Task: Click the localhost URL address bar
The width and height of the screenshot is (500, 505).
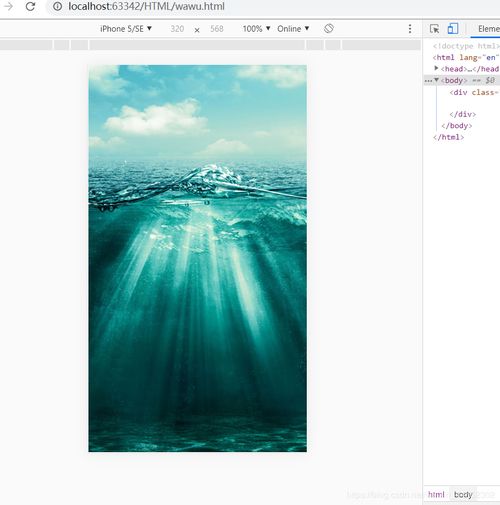Action: pos(146,6)
